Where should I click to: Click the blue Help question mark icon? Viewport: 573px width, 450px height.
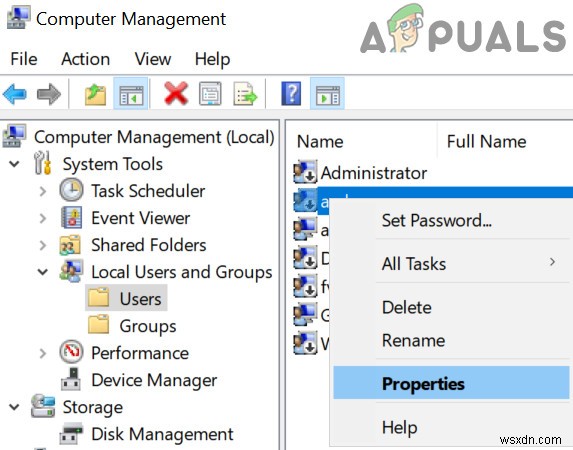(291, 94)
